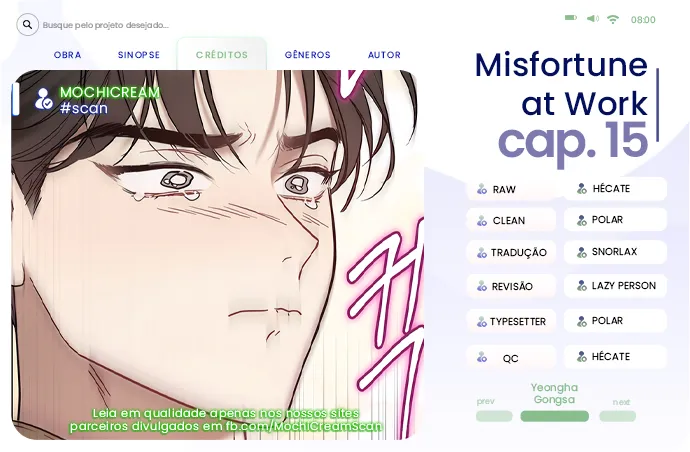
Task: Click the crying character cover image
Action: pos(214,254)
